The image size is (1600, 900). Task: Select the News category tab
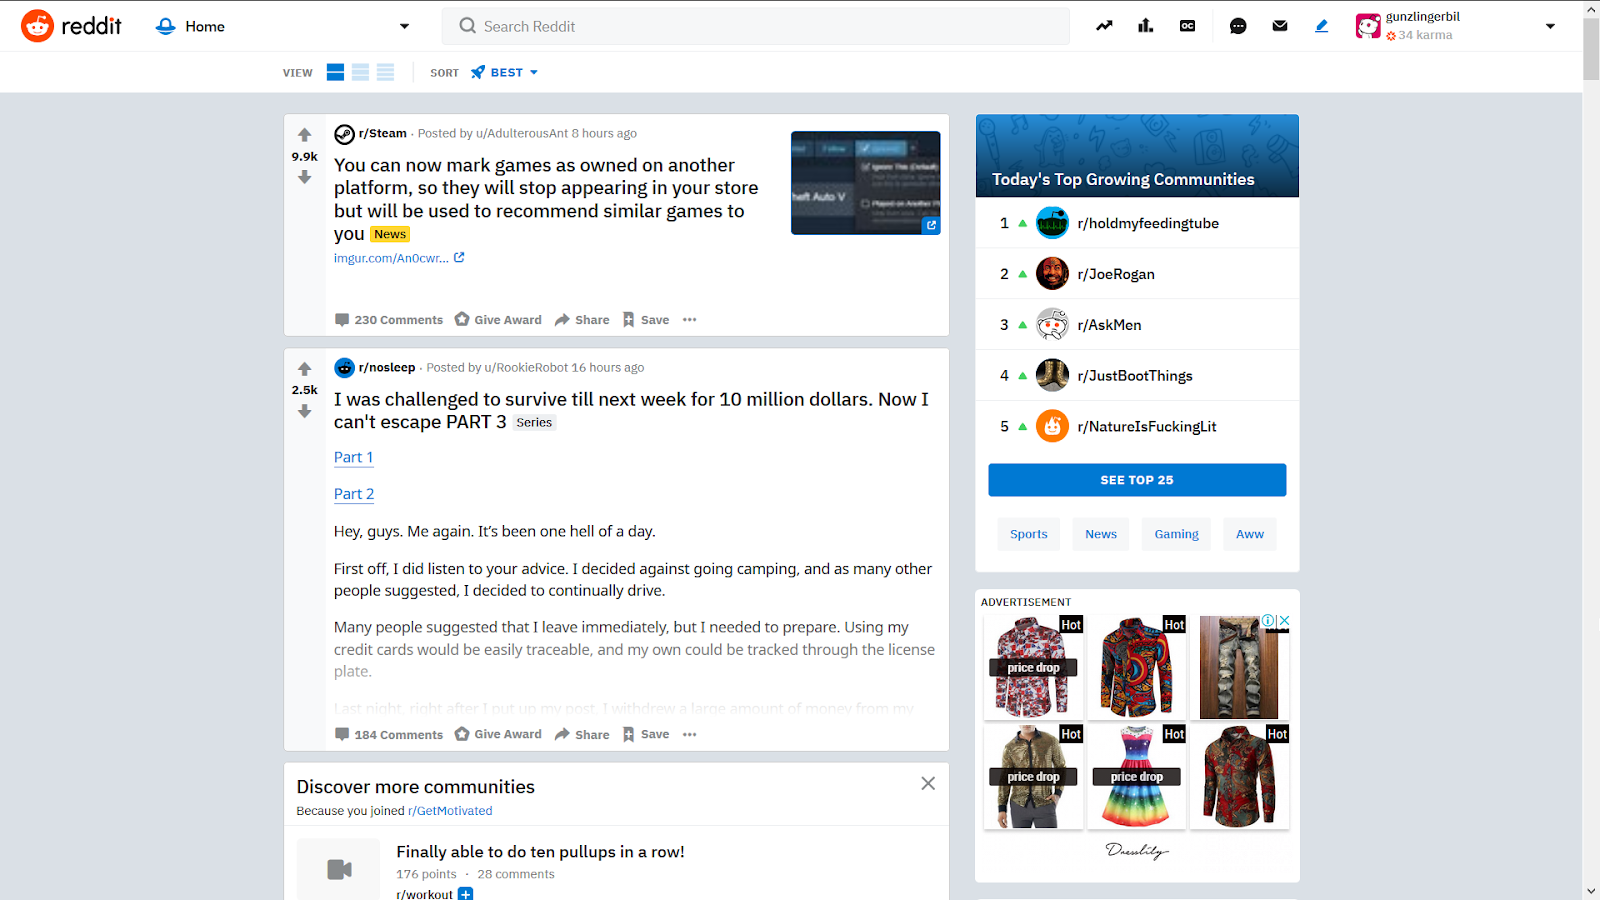[x=1101, y=534]
